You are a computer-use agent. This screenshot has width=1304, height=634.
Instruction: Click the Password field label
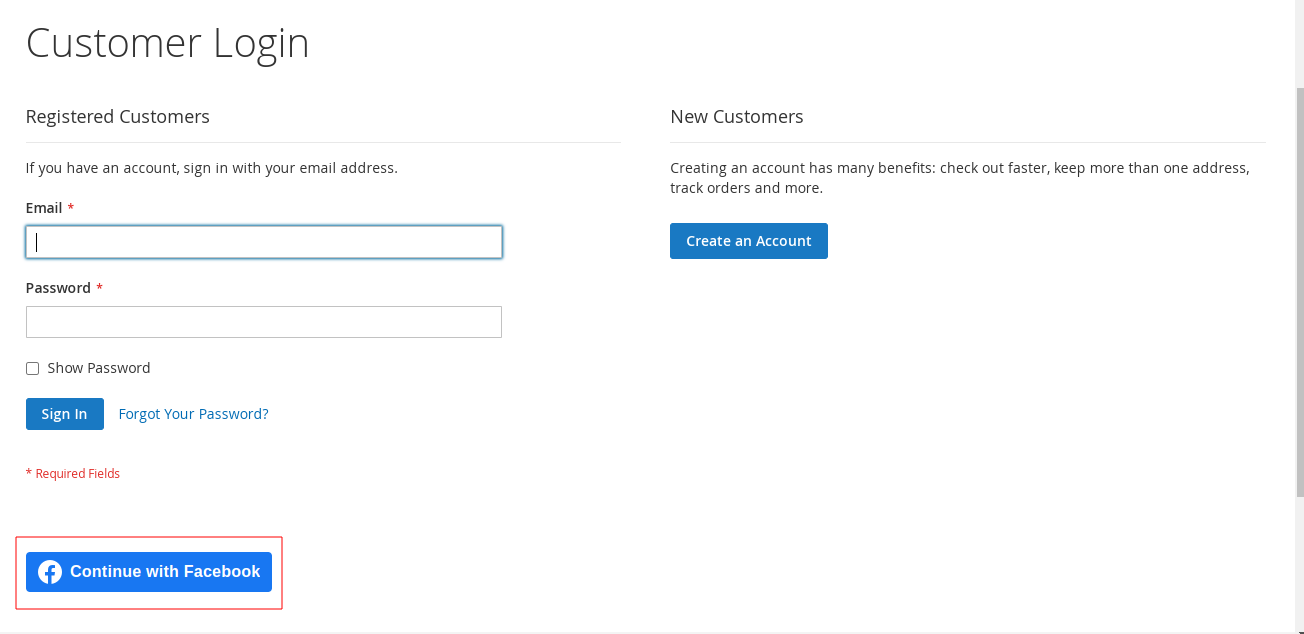(x=58, y=287)
